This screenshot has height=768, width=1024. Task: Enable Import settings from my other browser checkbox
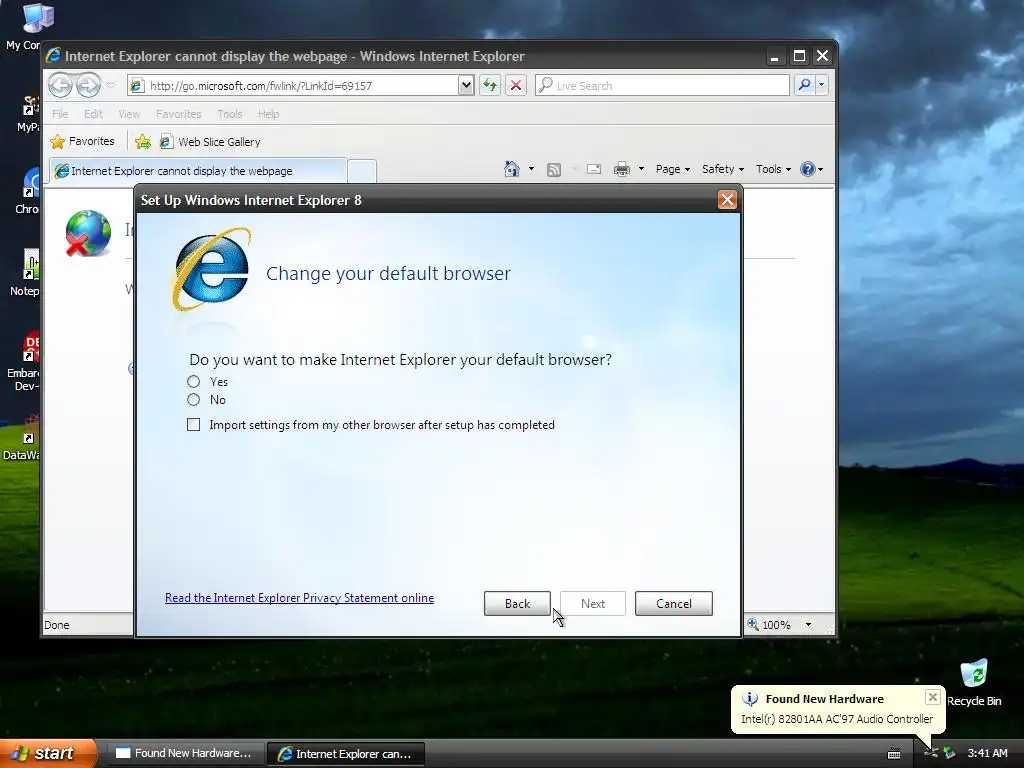coord(193,425)
